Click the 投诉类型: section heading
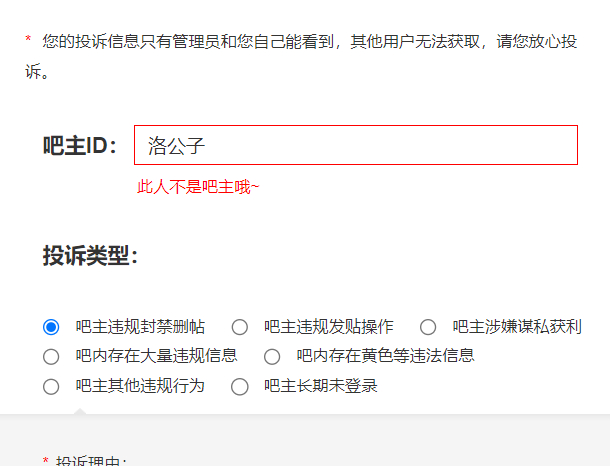This screenshot has width=612, height=466. [x=90, y=256]
